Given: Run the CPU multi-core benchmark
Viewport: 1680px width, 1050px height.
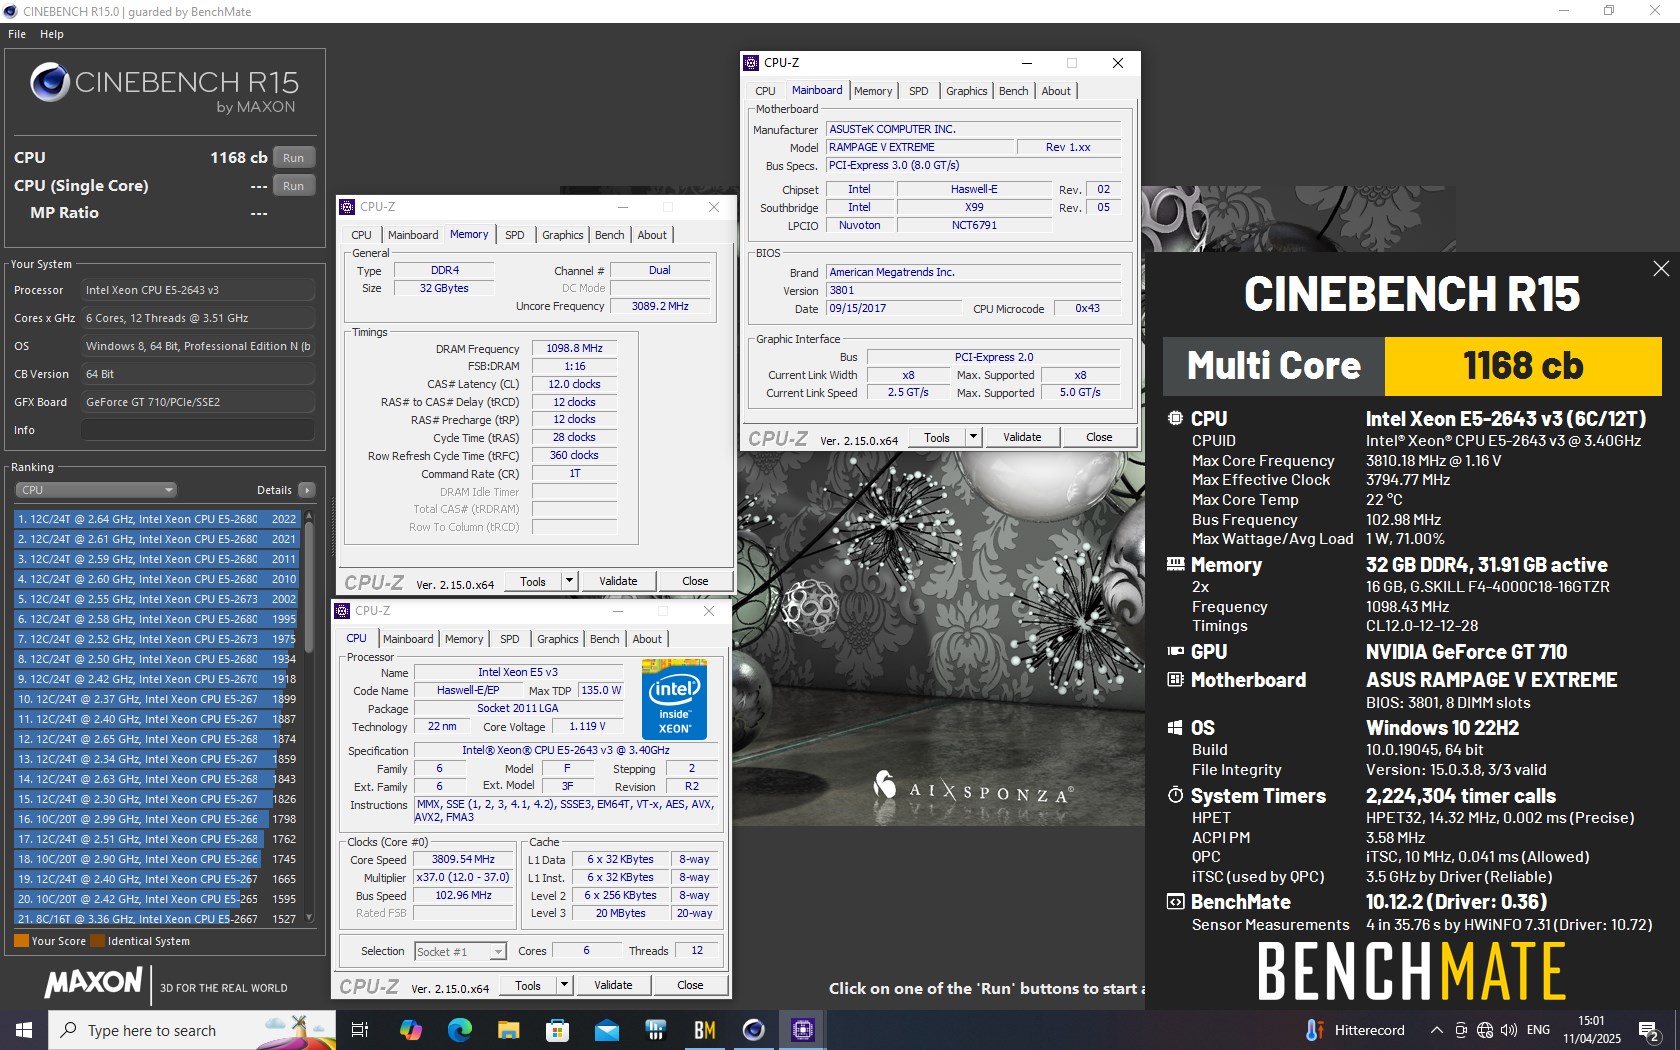Looking at the screenshot, I should [294, 158].
